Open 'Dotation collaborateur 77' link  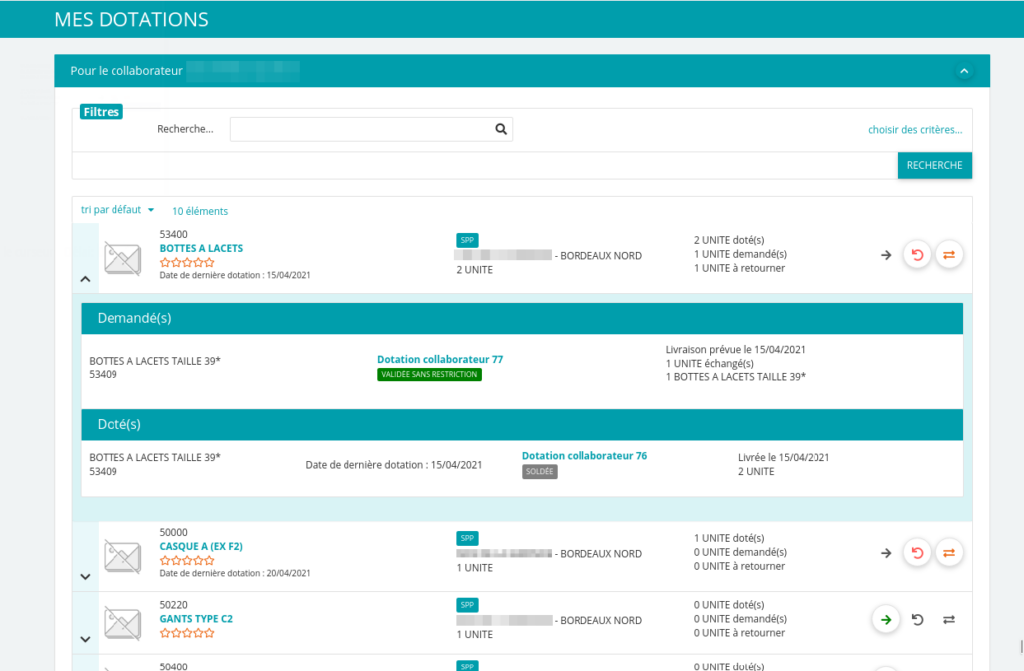438,359
